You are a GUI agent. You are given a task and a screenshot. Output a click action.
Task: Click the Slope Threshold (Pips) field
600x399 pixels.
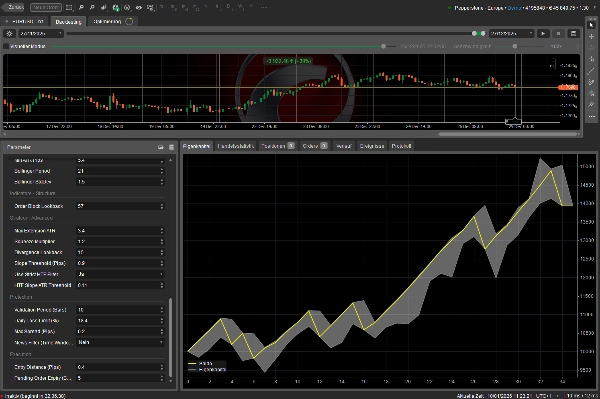pos(121,263)
